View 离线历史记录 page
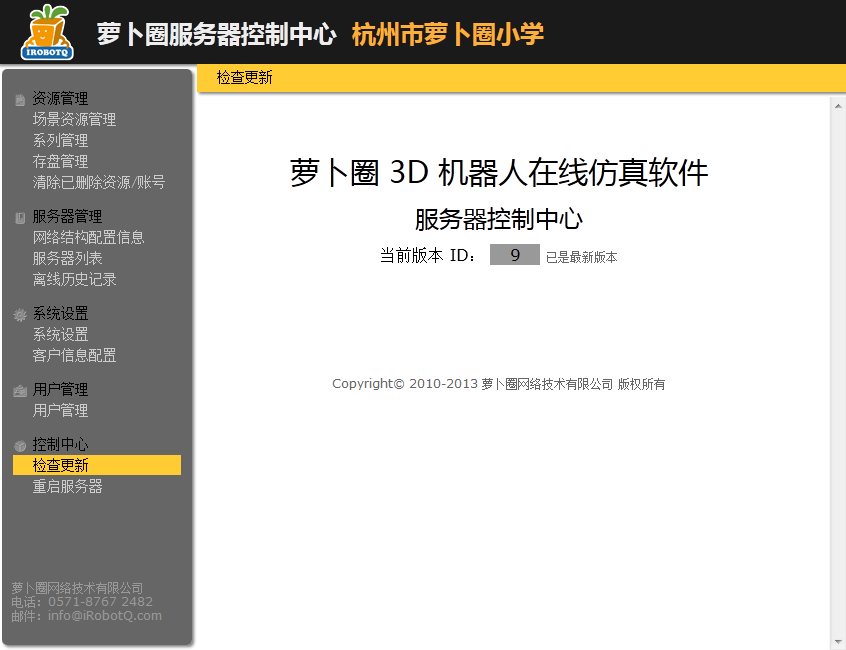Screen dimensions: 846x650 click(x=74, y=279)
